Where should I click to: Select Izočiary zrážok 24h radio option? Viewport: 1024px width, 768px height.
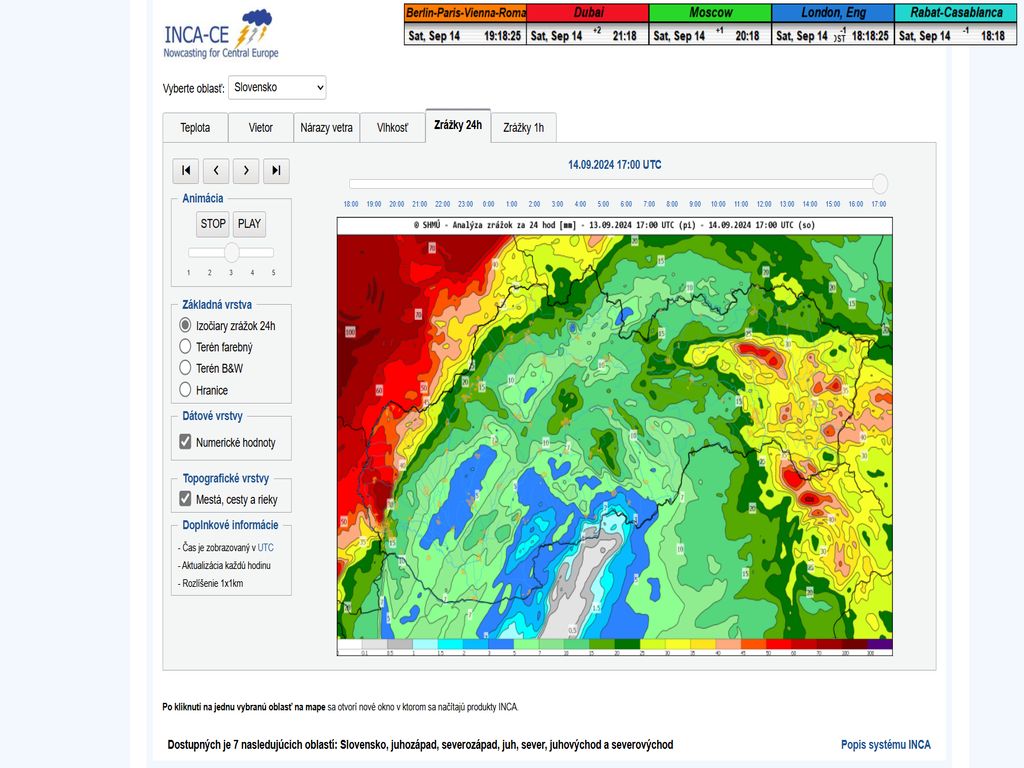[x=185, y=325]
